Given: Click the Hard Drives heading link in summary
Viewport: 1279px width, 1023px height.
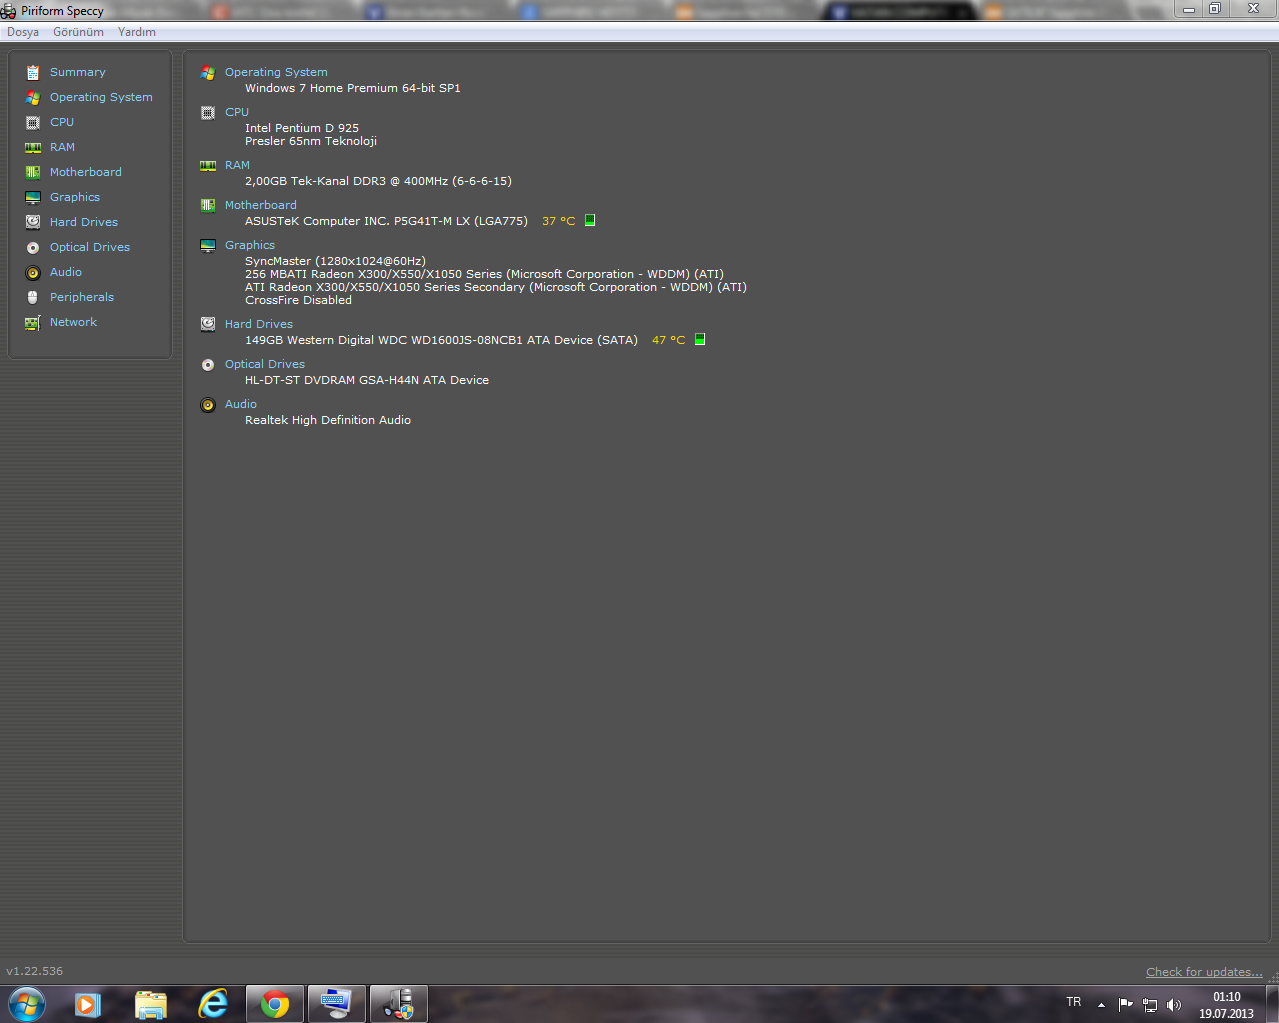Looking at the screenshot, I should coord(259,324).
